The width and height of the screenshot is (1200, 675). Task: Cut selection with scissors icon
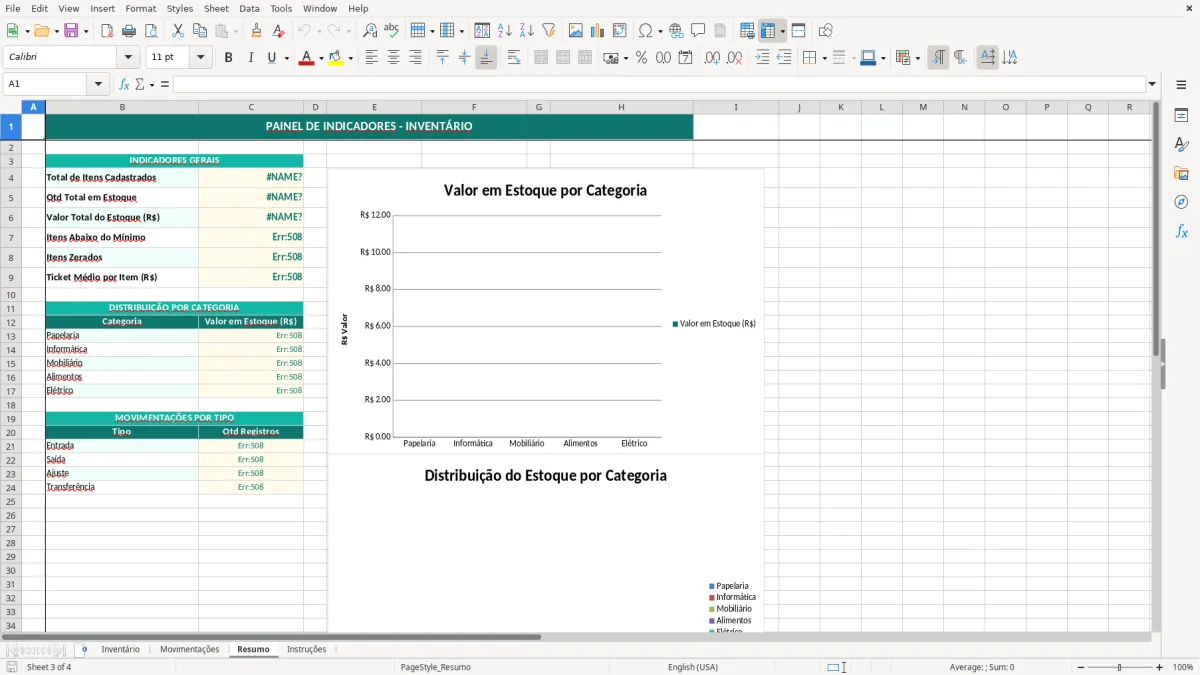coord(178,31)
